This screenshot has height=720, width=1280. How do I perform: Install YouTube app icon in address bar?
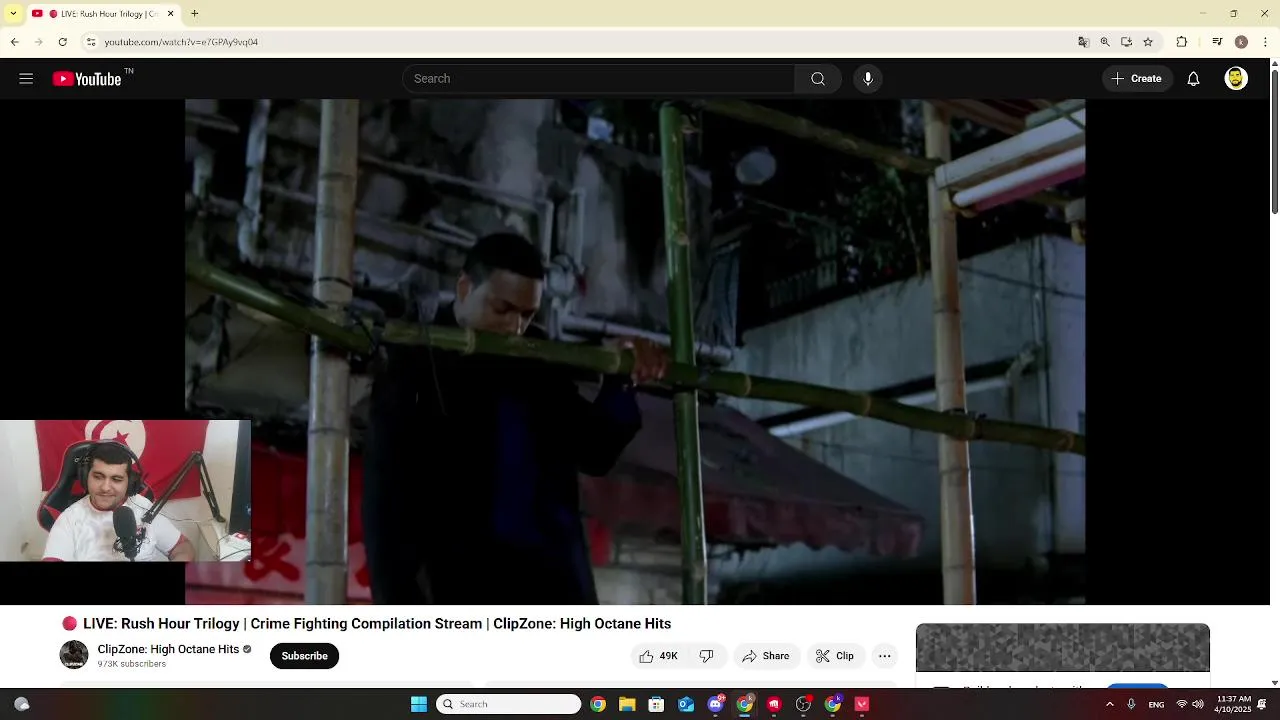point(1126,42)
